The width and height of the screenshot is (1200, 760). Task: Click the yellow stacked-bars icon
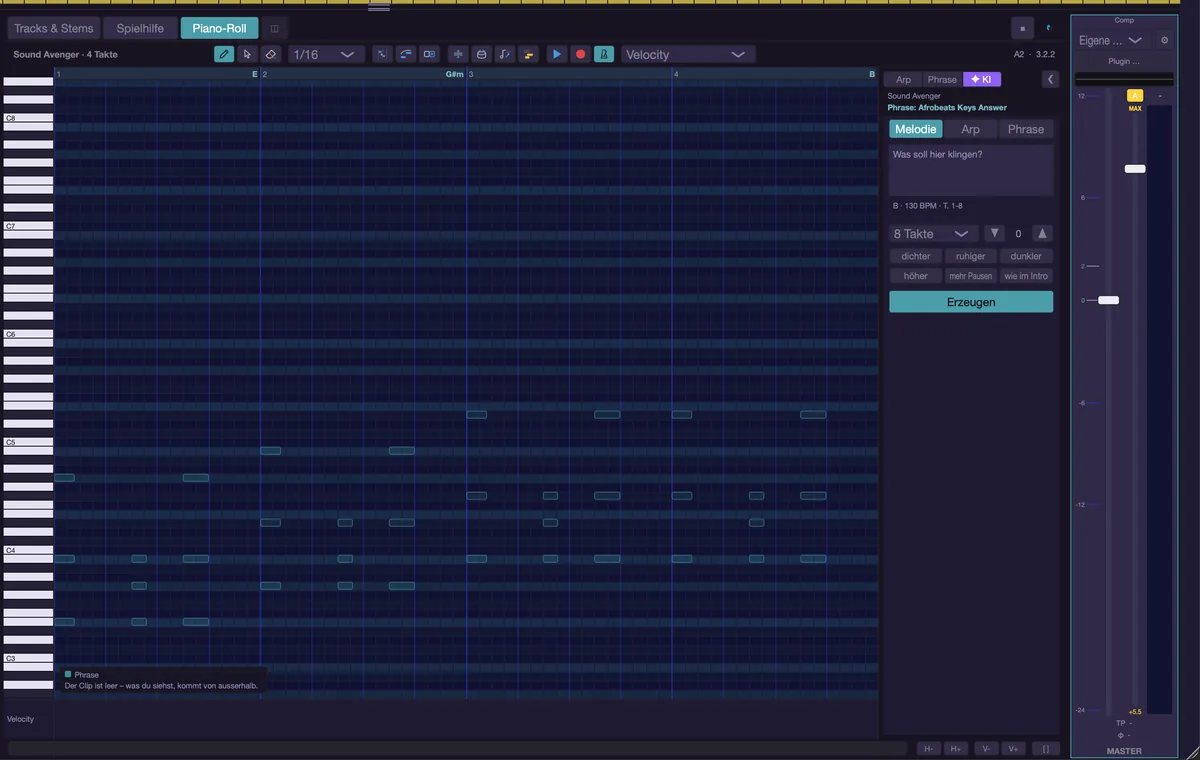tap(529, 54)
